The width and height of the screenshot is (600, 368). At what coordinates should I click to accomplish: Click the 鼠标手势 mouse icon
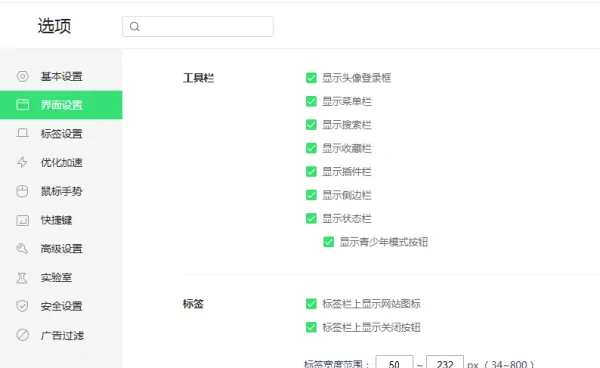tap(22, 191)
